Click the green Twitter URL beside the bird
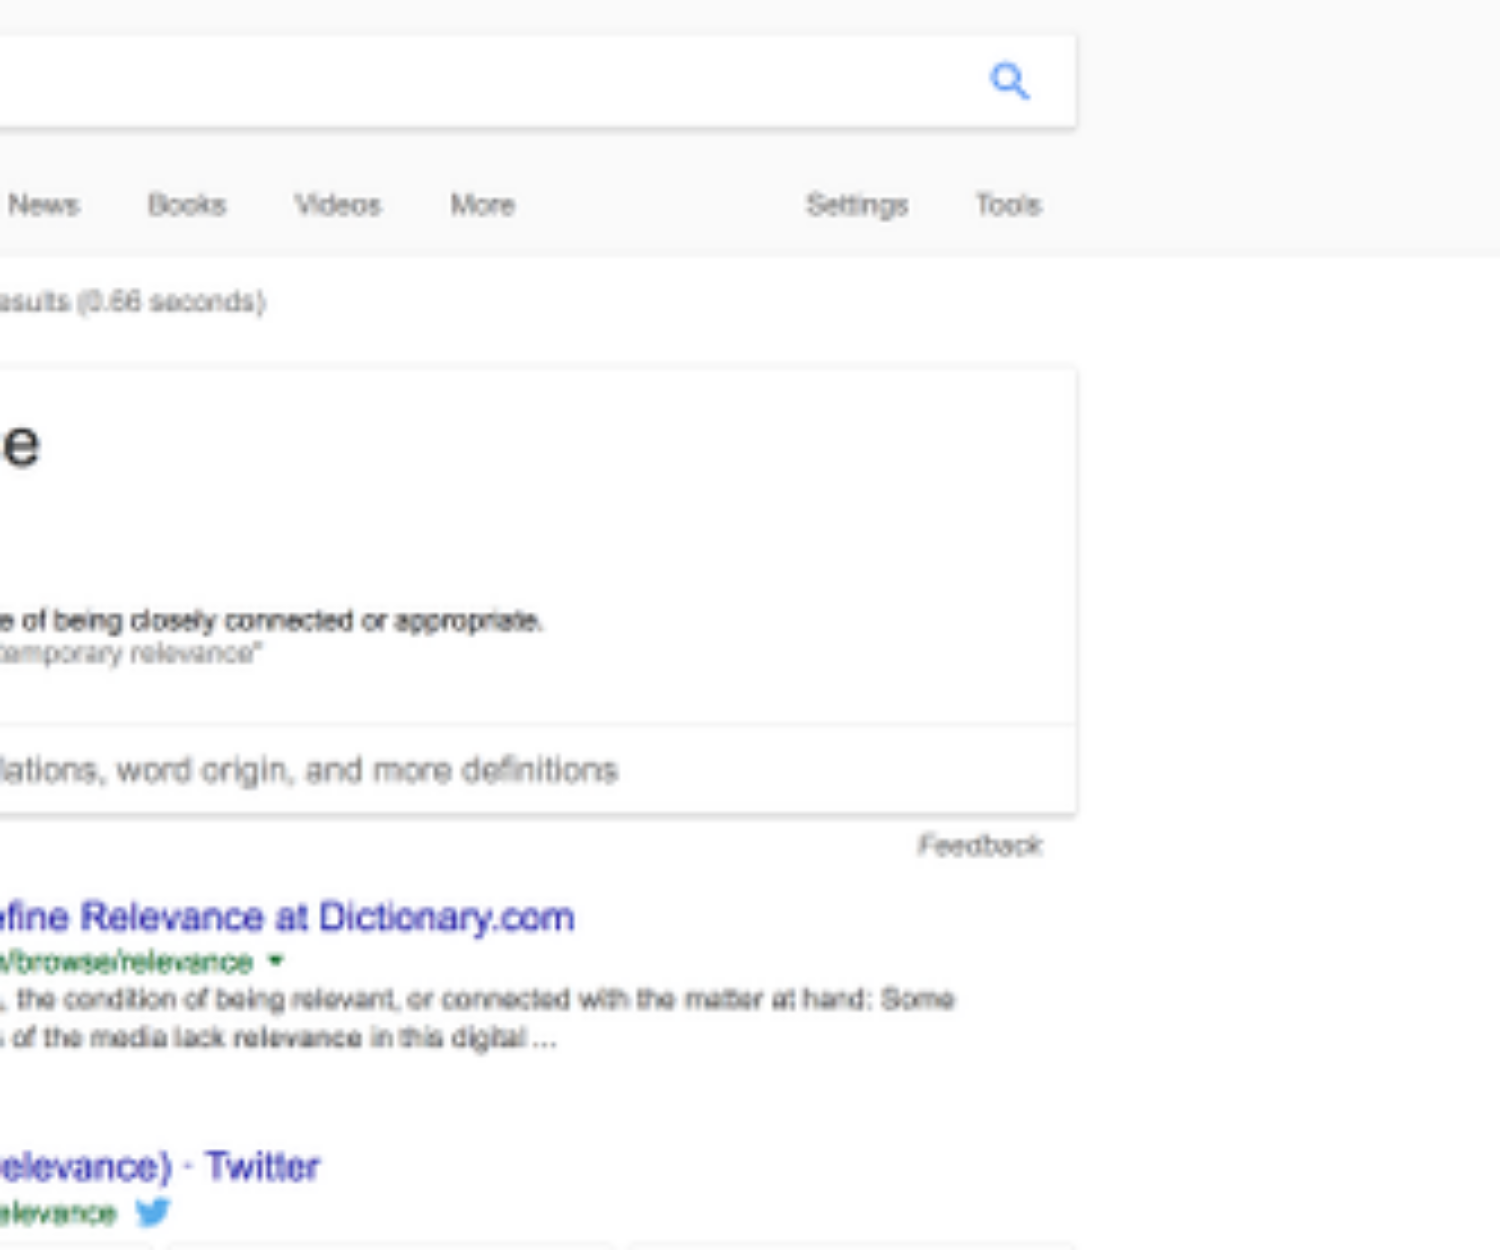Viewport: 1500px width, 1250px height. click(58, 1213)
